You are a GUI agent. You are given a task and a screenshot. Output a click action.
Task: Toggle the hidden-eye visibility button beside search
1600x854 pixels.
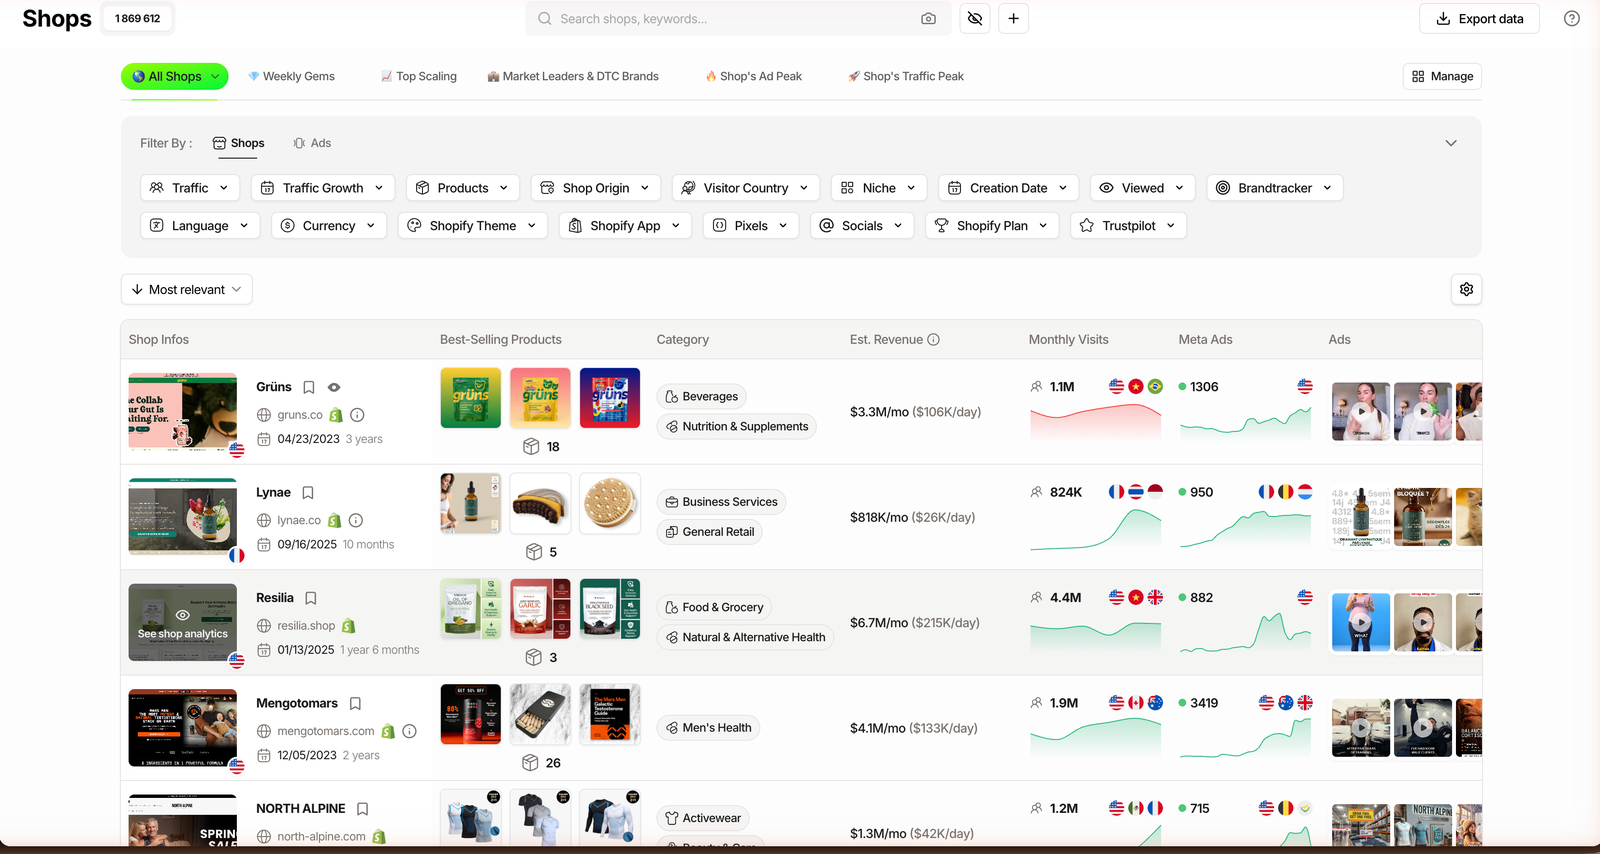[x=975, y=18]
